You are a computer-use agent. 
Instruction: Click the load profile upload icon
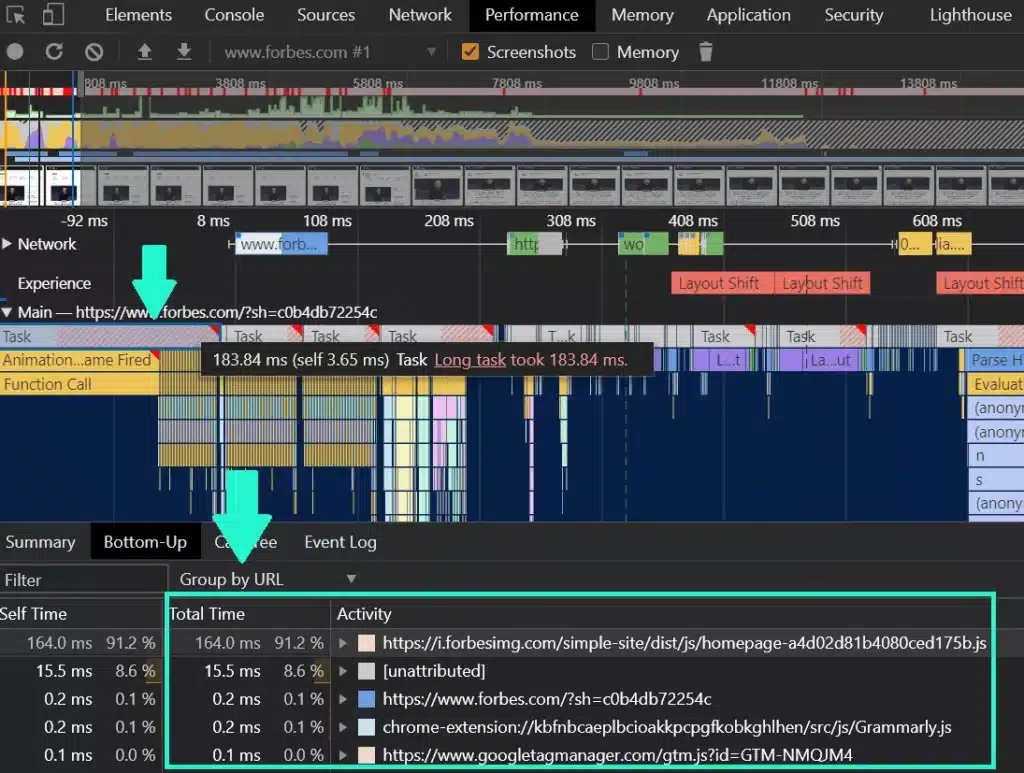[x=144, y=52]
